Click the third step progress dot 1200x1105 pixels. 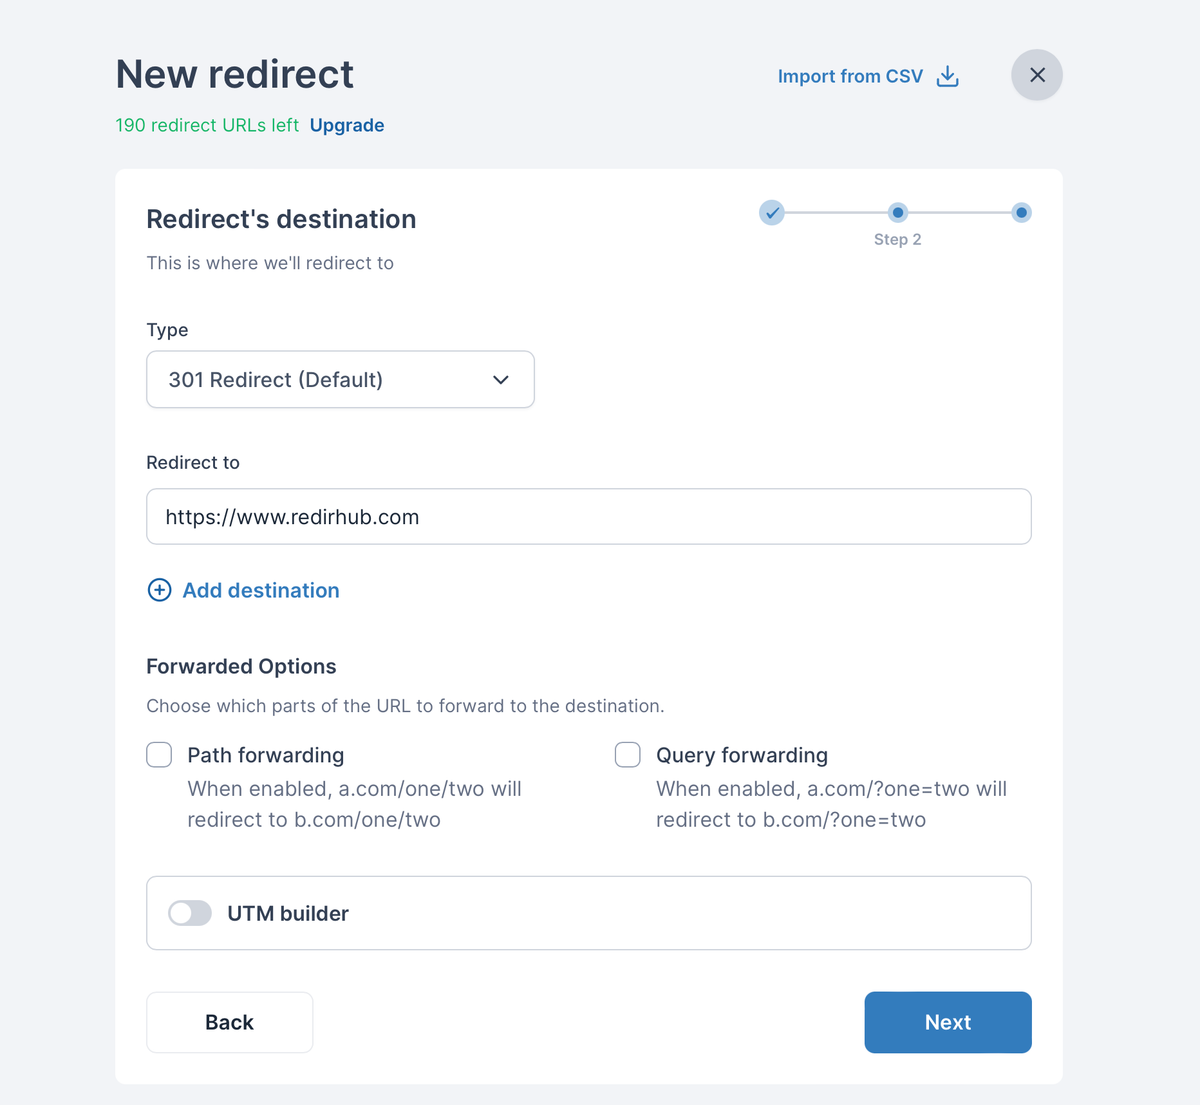tap(1021, 212)
